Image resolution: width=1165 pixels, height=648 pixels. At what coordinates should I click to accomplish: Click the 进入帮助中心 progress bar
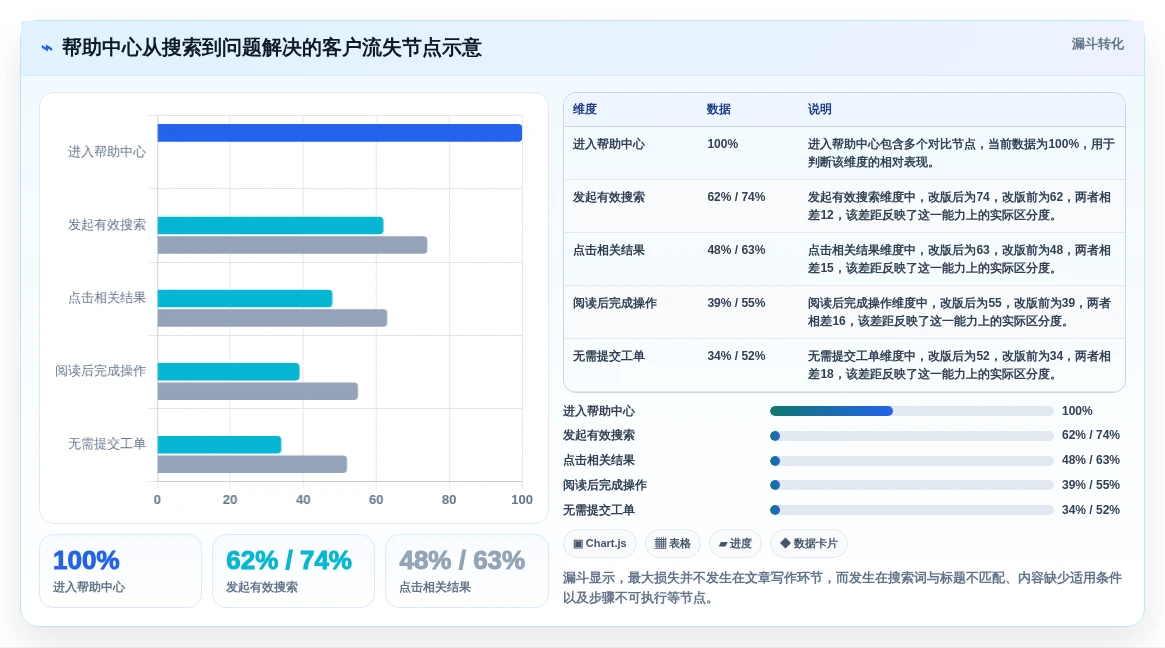coord(912,411)
